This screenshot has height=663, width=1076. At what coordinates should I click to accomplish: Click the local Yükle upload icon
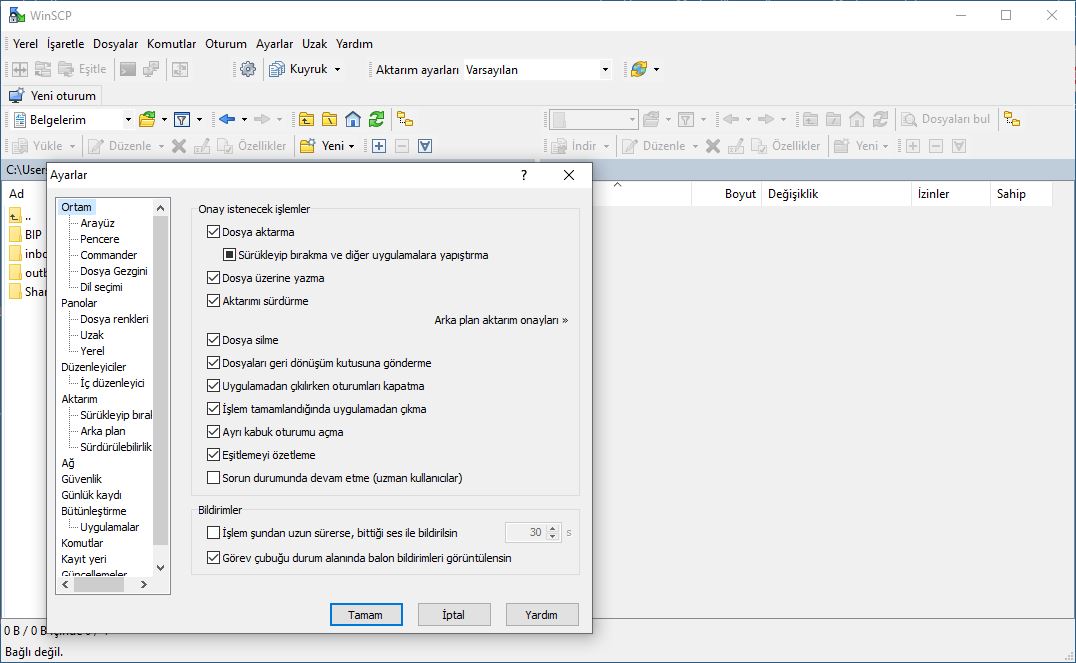coord(20,146)
